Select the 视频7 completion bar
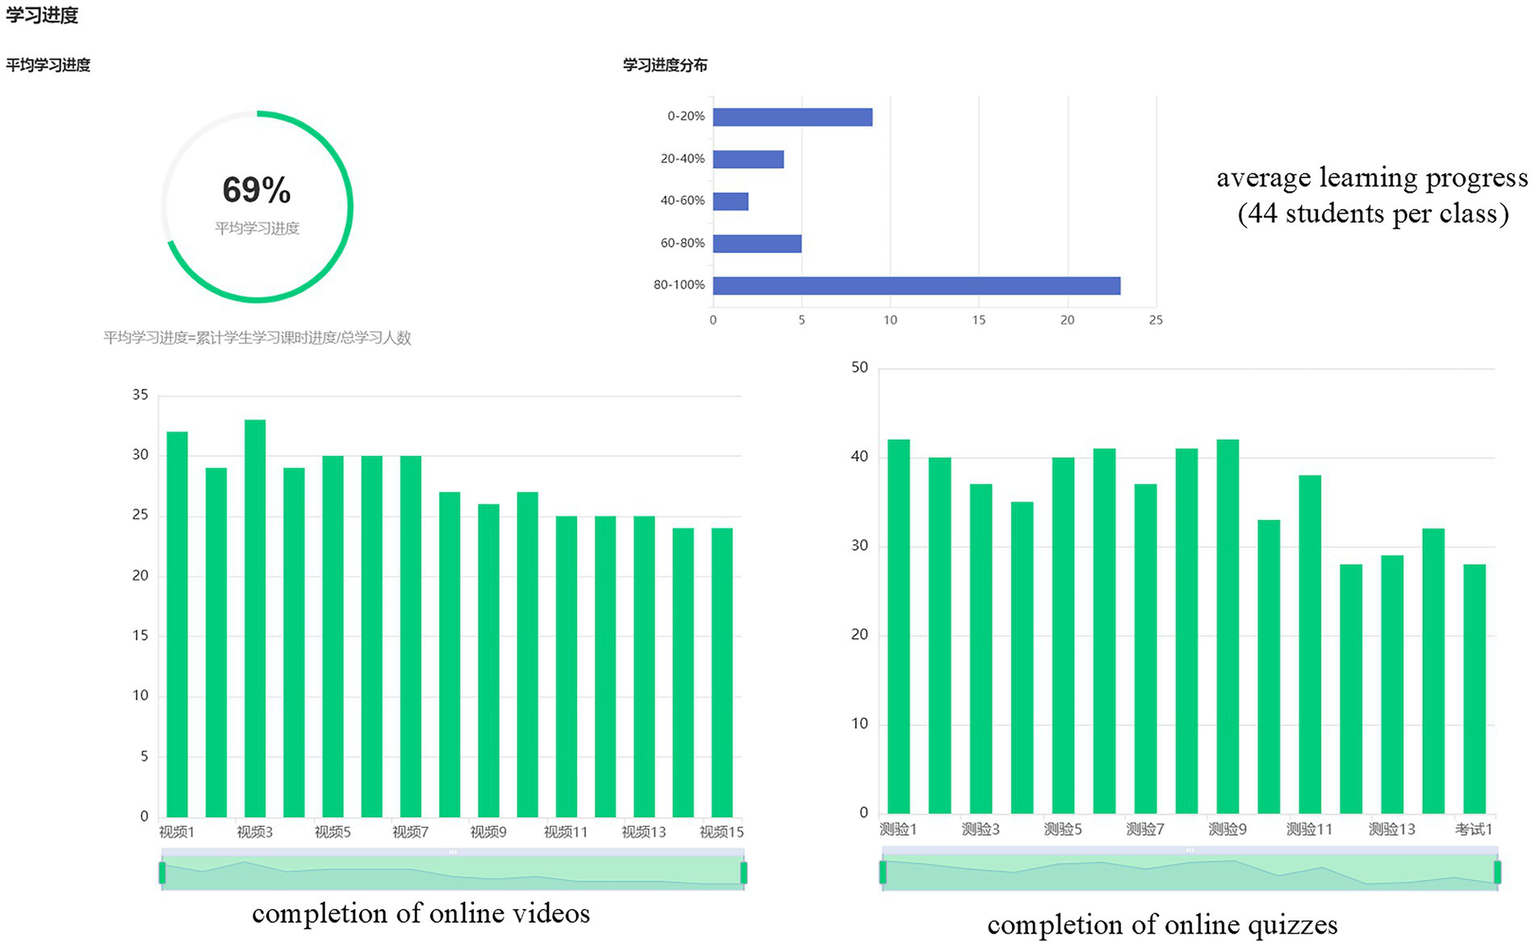The image size is (1535, 947). 410,636
